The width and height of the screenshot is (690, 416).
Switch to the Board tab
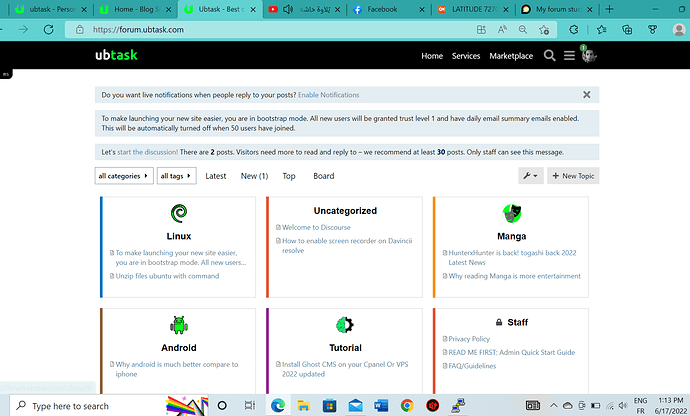324,176
